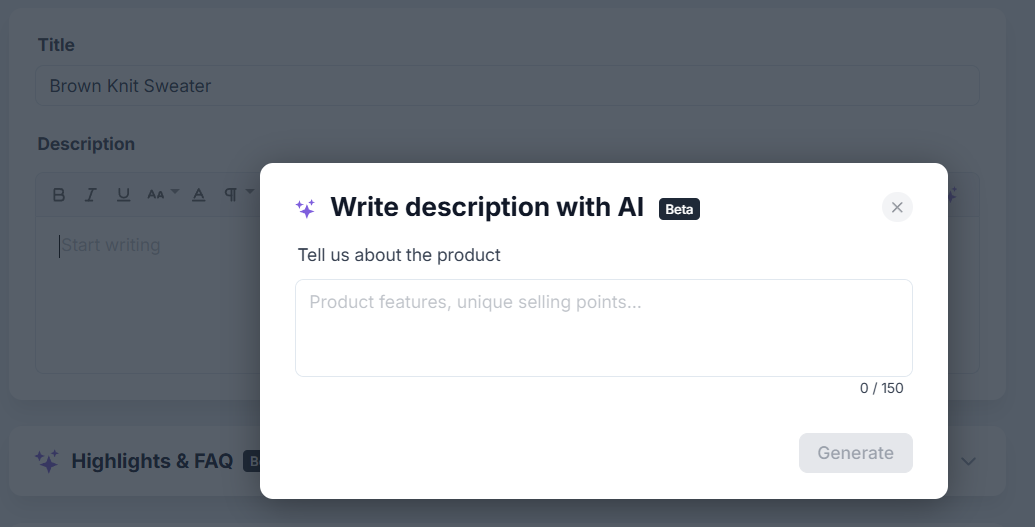Select the paragraph pilcrow icon
The width and height of the screenshot is (1035, 527).
point(230,195)
